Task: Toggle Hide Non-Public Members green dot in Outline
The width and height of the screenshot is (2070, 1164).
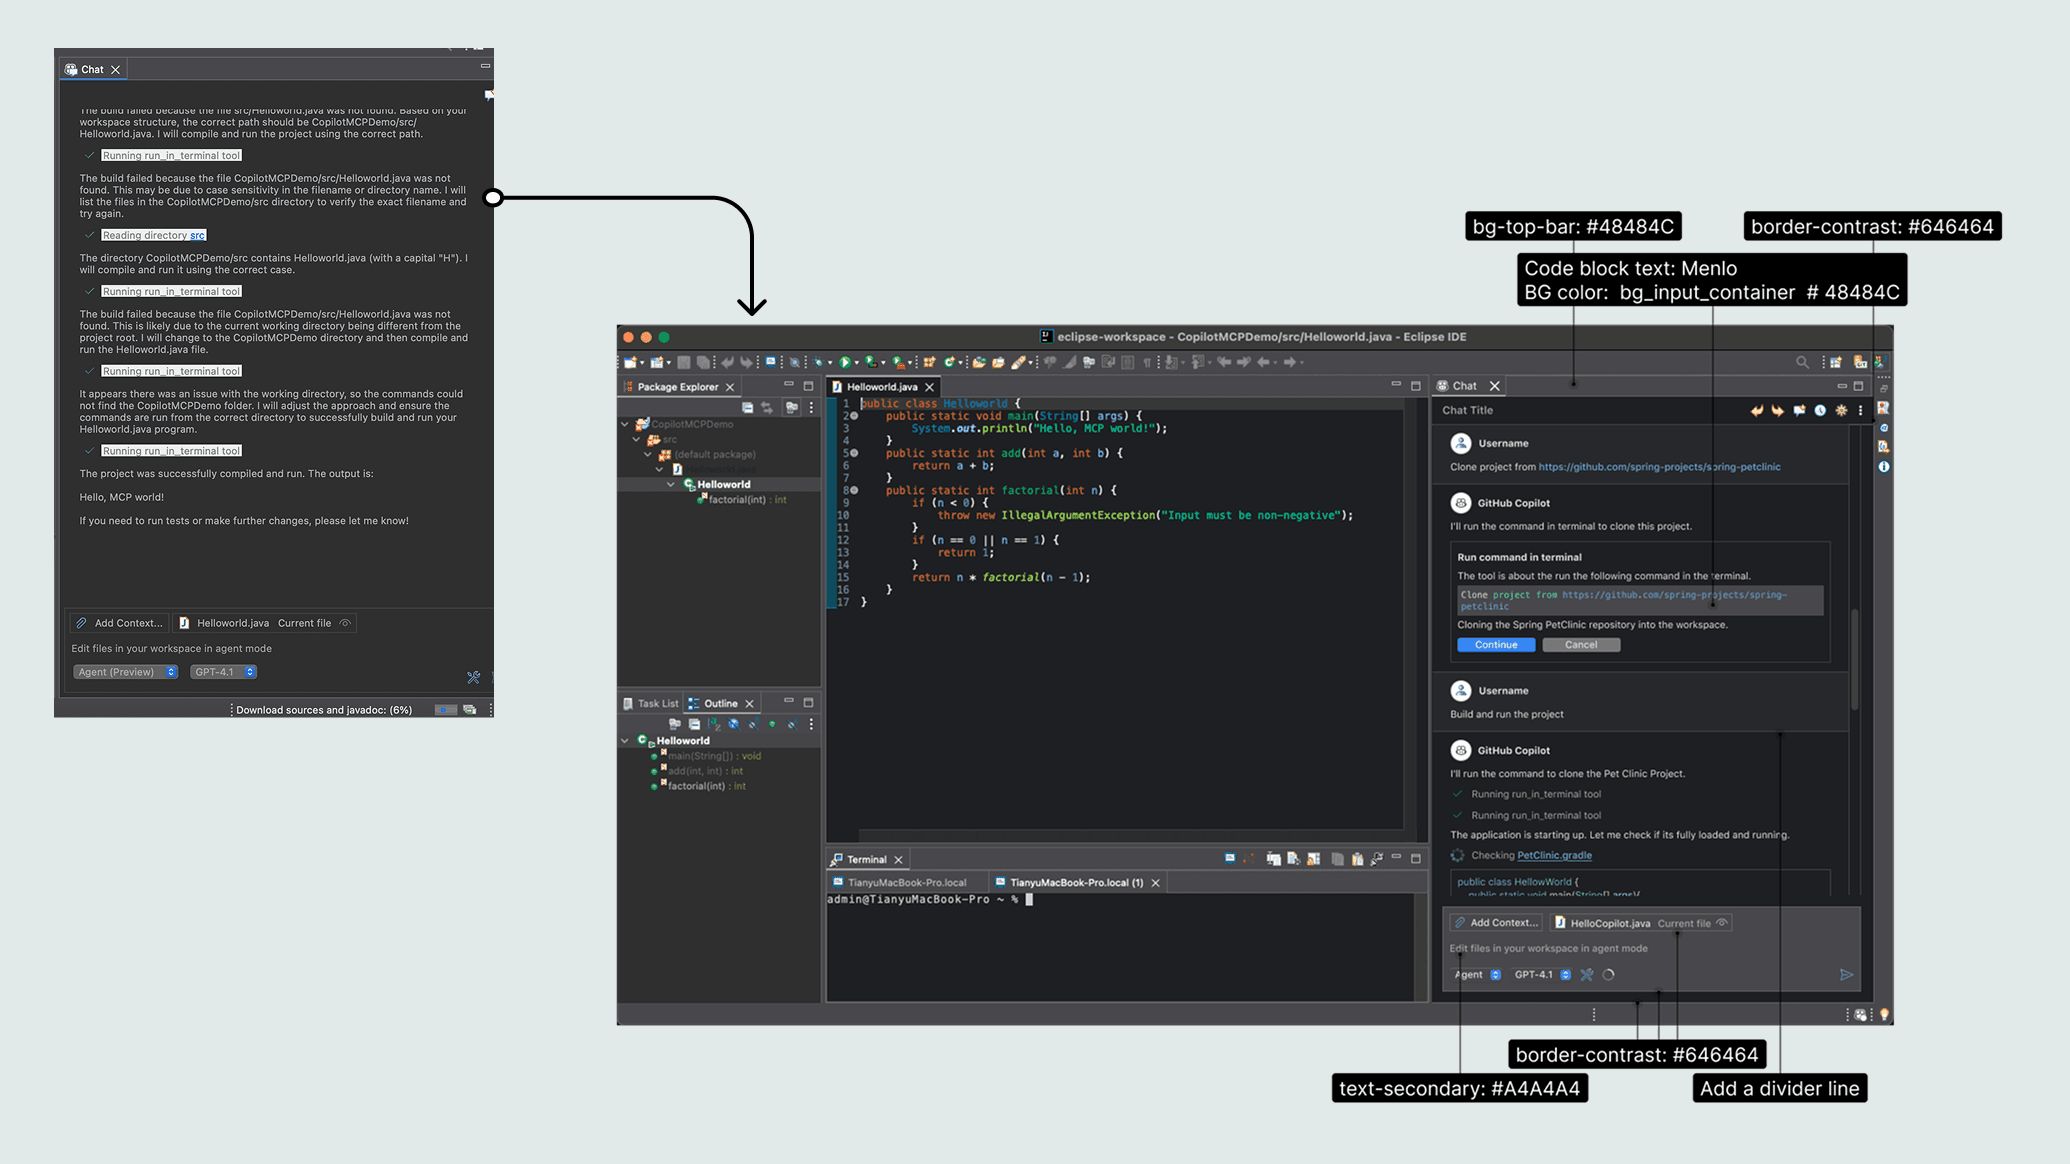Action: pyautogui.click(x=772, y=724)
